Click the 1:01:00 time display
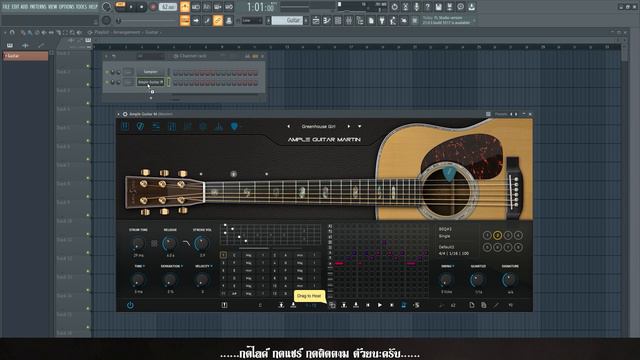Image resolution: width=640 pixels, height=360 pixels. (x=260, y=7)
